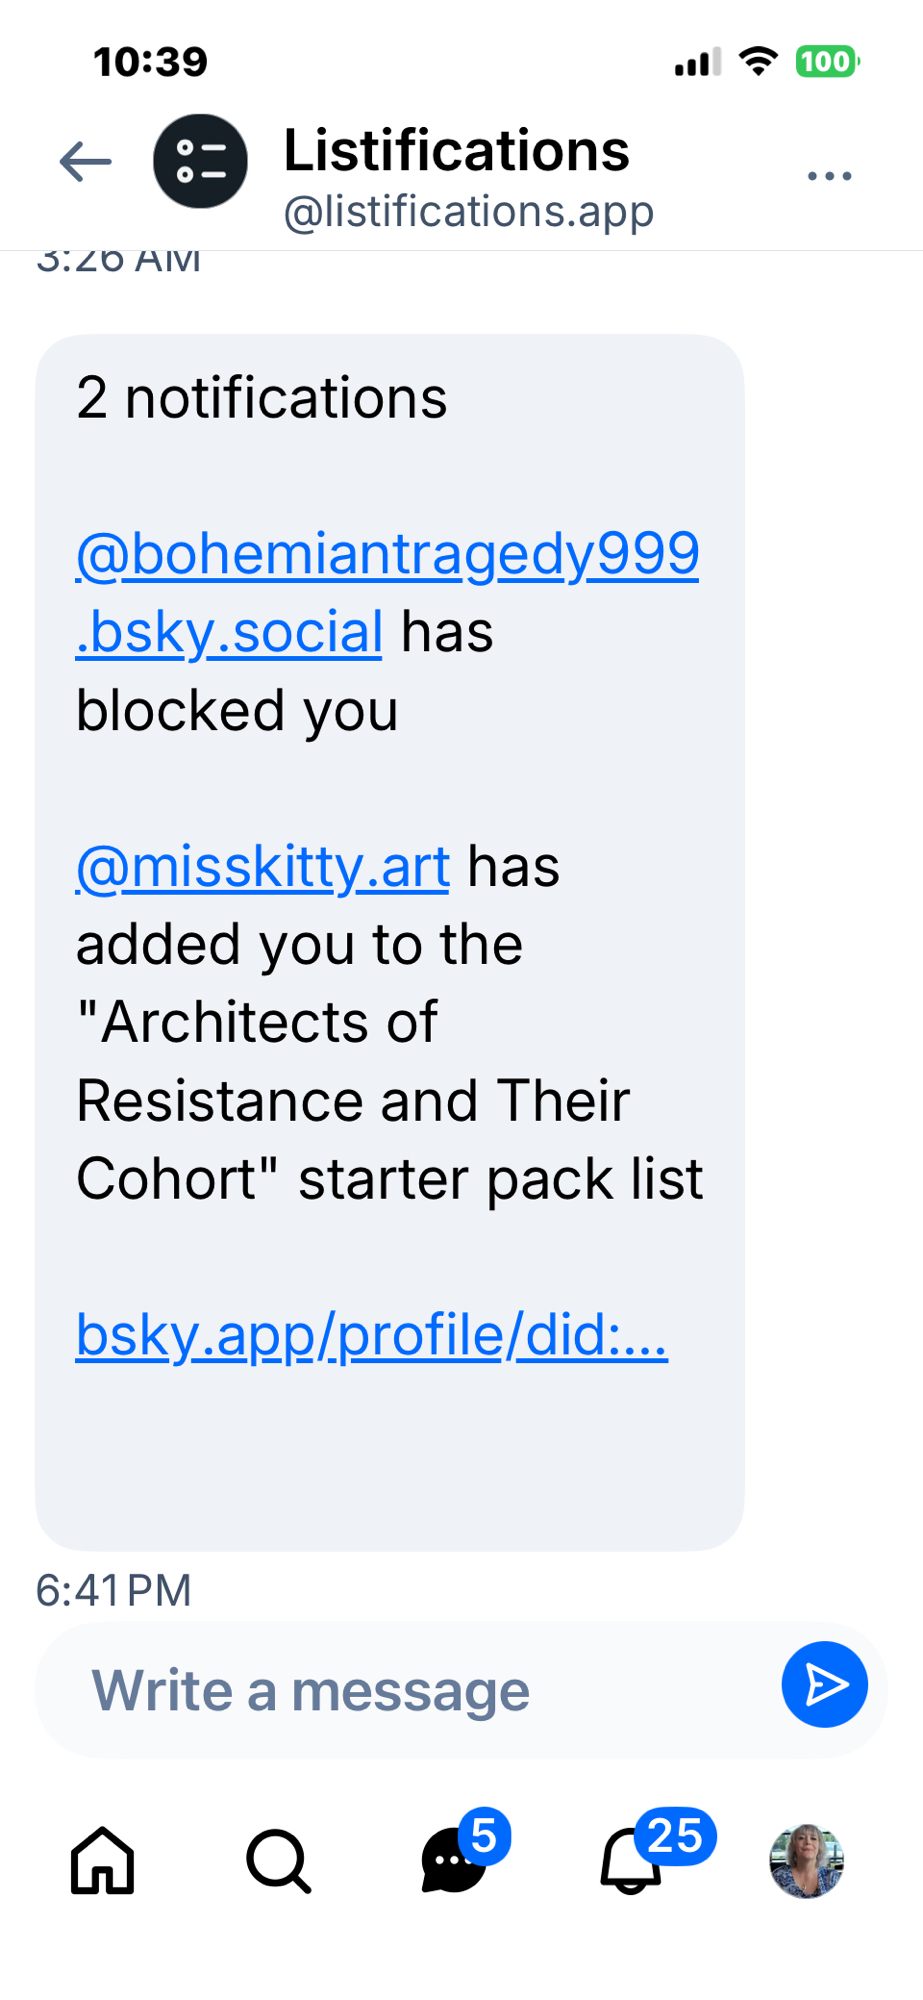Screen dimensions: 923x2000
Task: Tap the Listifications title in header
Action: click(x=456, y=150)
